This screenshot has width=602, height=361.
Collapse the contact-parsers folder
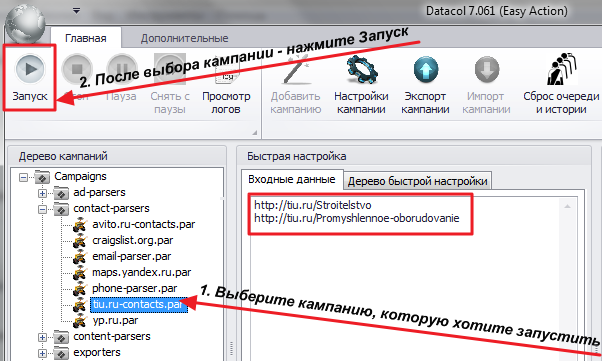point(43,209)
